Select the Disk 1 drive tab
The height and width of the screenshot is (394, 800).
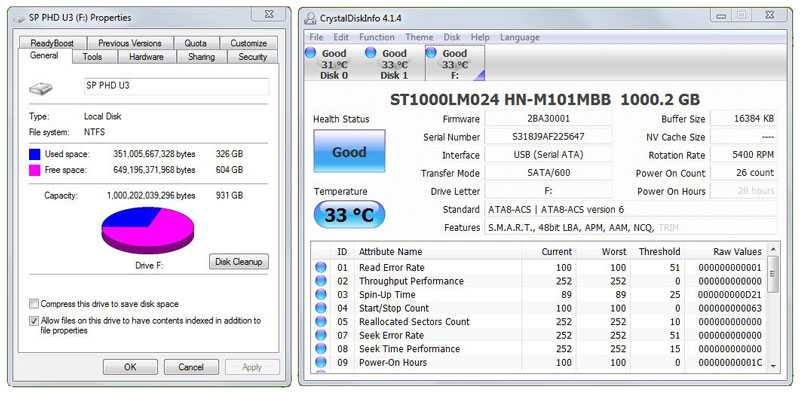[x=395, y=64]
